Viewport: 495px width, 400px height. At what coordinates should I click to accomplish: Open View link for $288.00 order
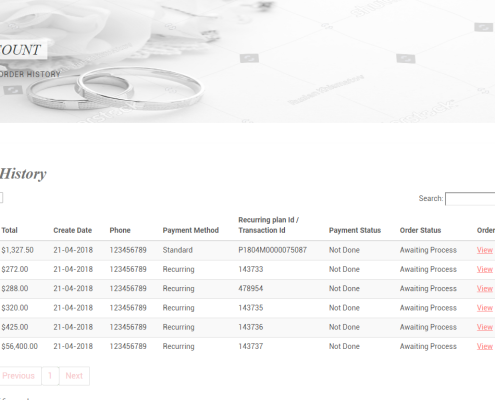[485, 289]
